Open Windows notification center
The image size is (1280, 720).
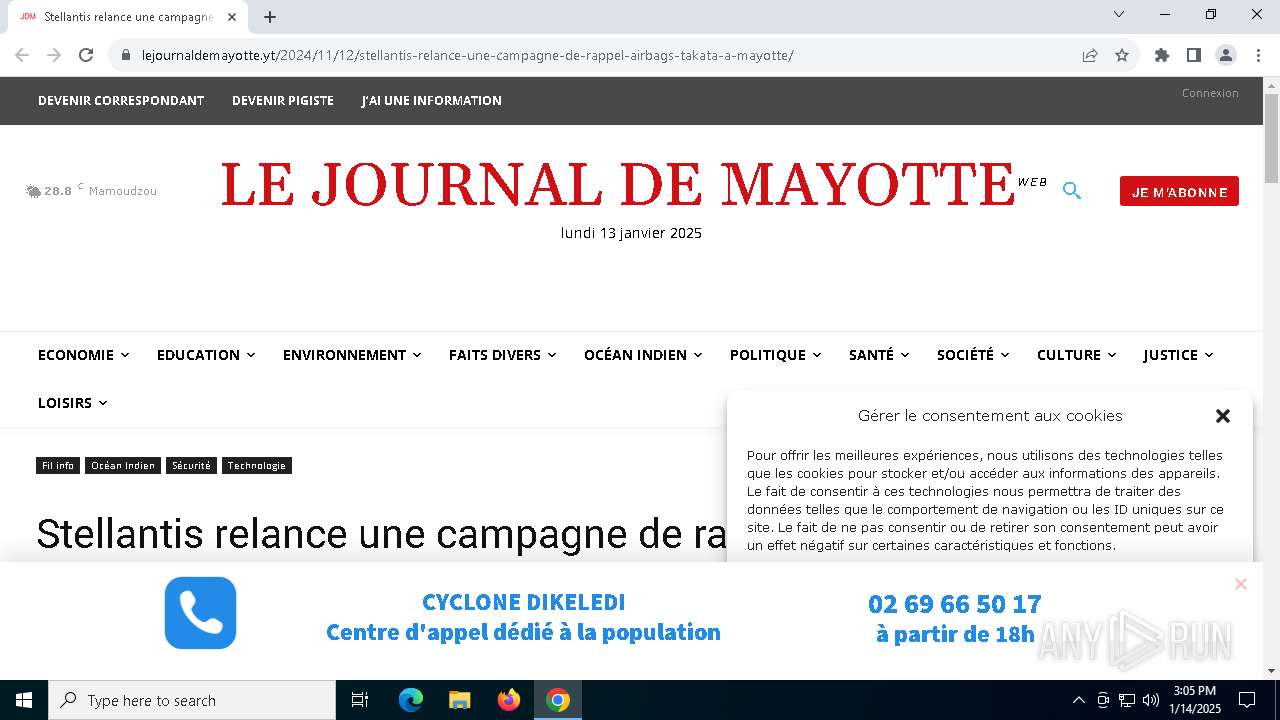pyautogui.click(x=1247, y=700)
